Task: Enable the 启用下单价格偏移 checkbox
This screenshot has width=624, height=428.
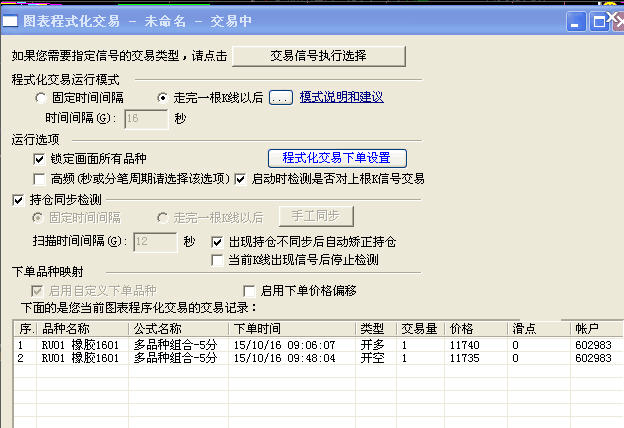Action: point(250,291)
